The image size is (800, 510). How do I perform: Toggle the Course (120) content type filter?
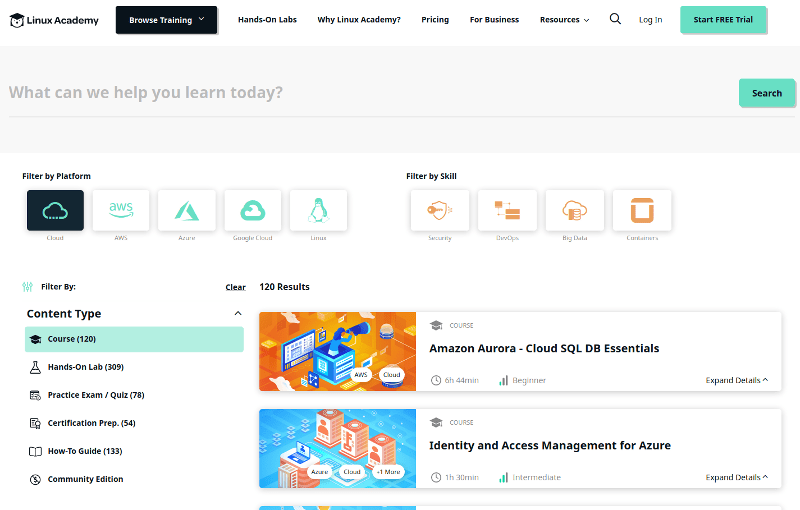pos(134,339)
